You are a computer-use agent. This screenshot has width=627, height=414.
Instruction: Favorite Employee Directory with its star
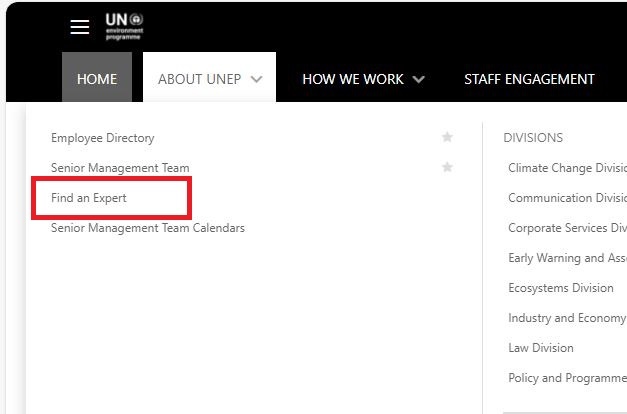(x=447, y=137)
